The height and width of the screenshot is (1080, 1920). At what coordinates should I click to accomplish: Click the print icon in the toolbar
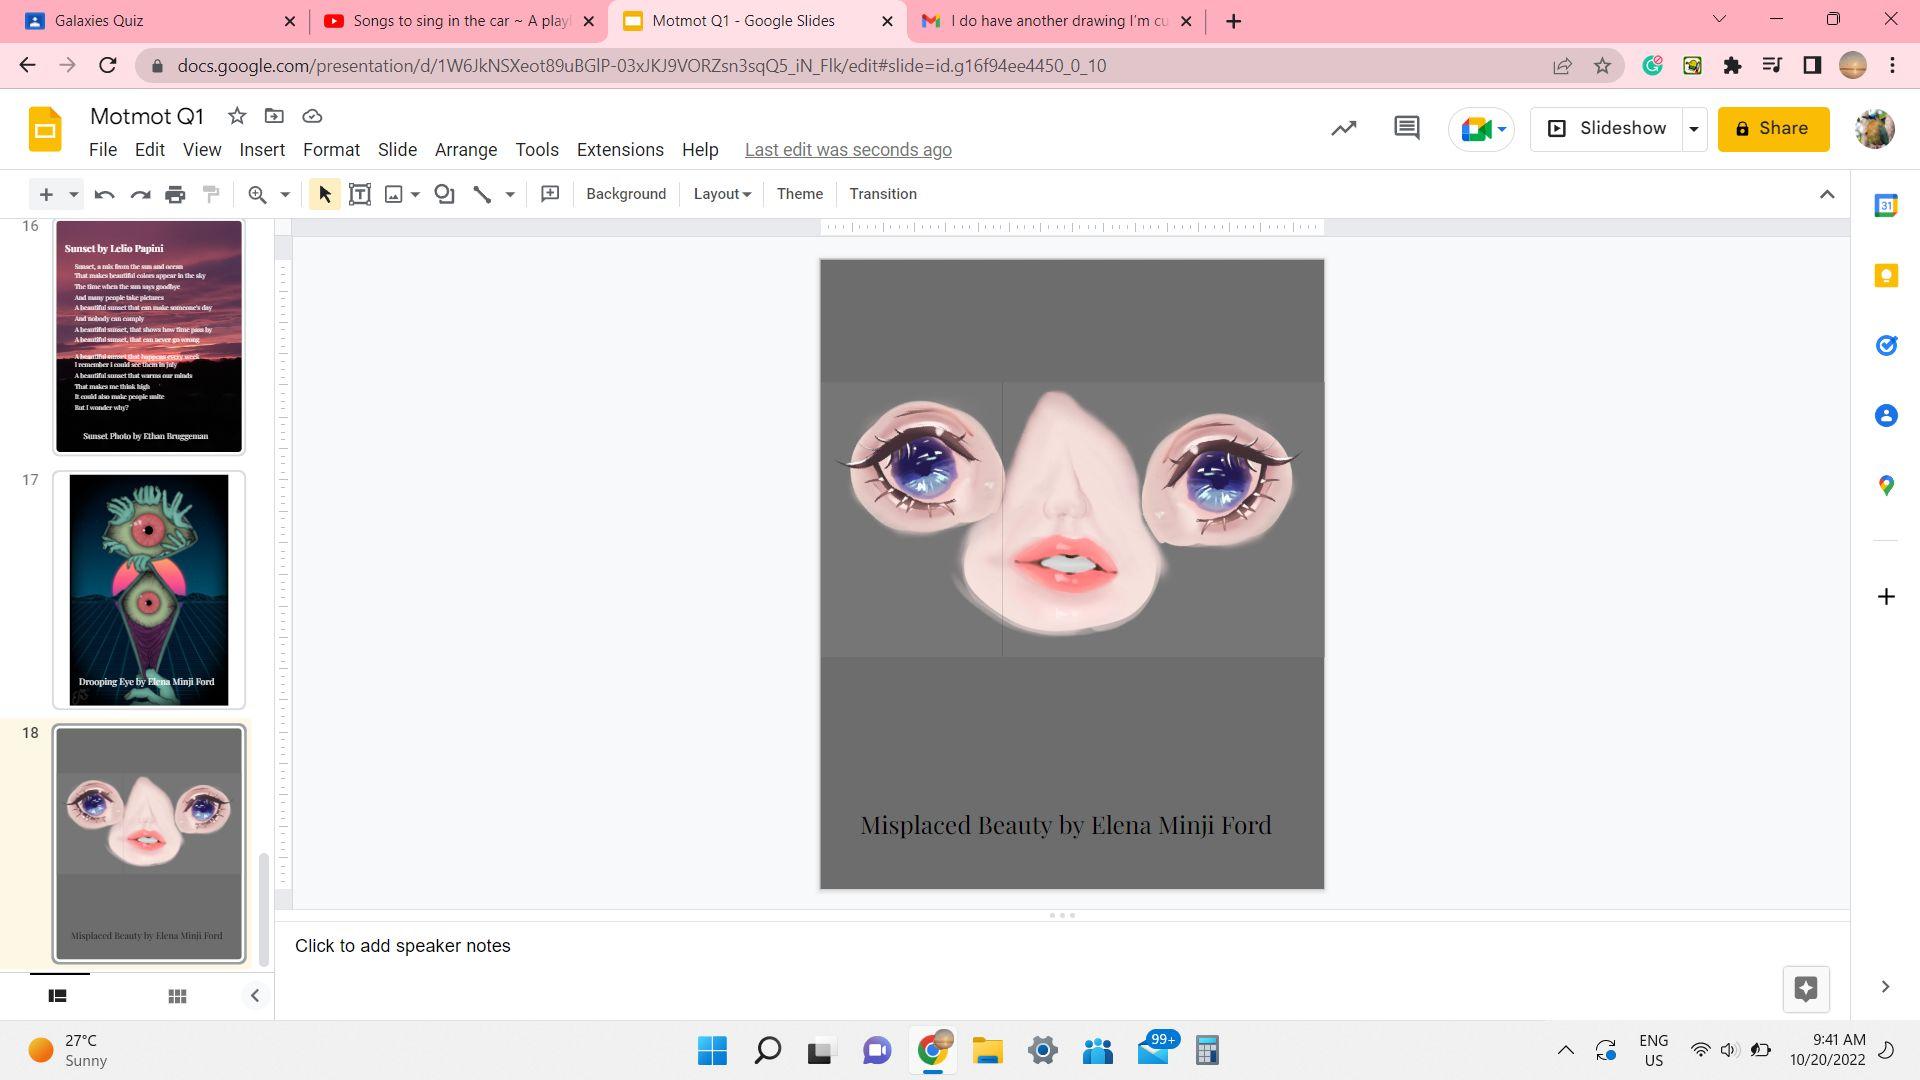(175, 194)
